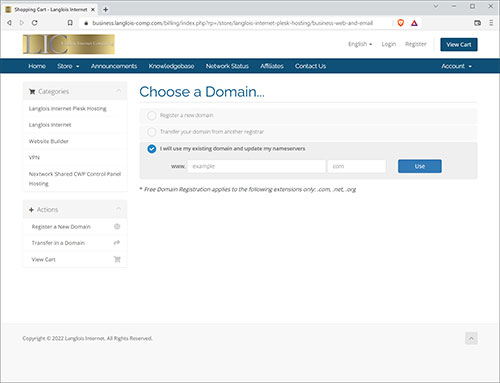Screen dimensions: 500x383
Task: Expand the Account dropdown menu
Action: (456, 66)
